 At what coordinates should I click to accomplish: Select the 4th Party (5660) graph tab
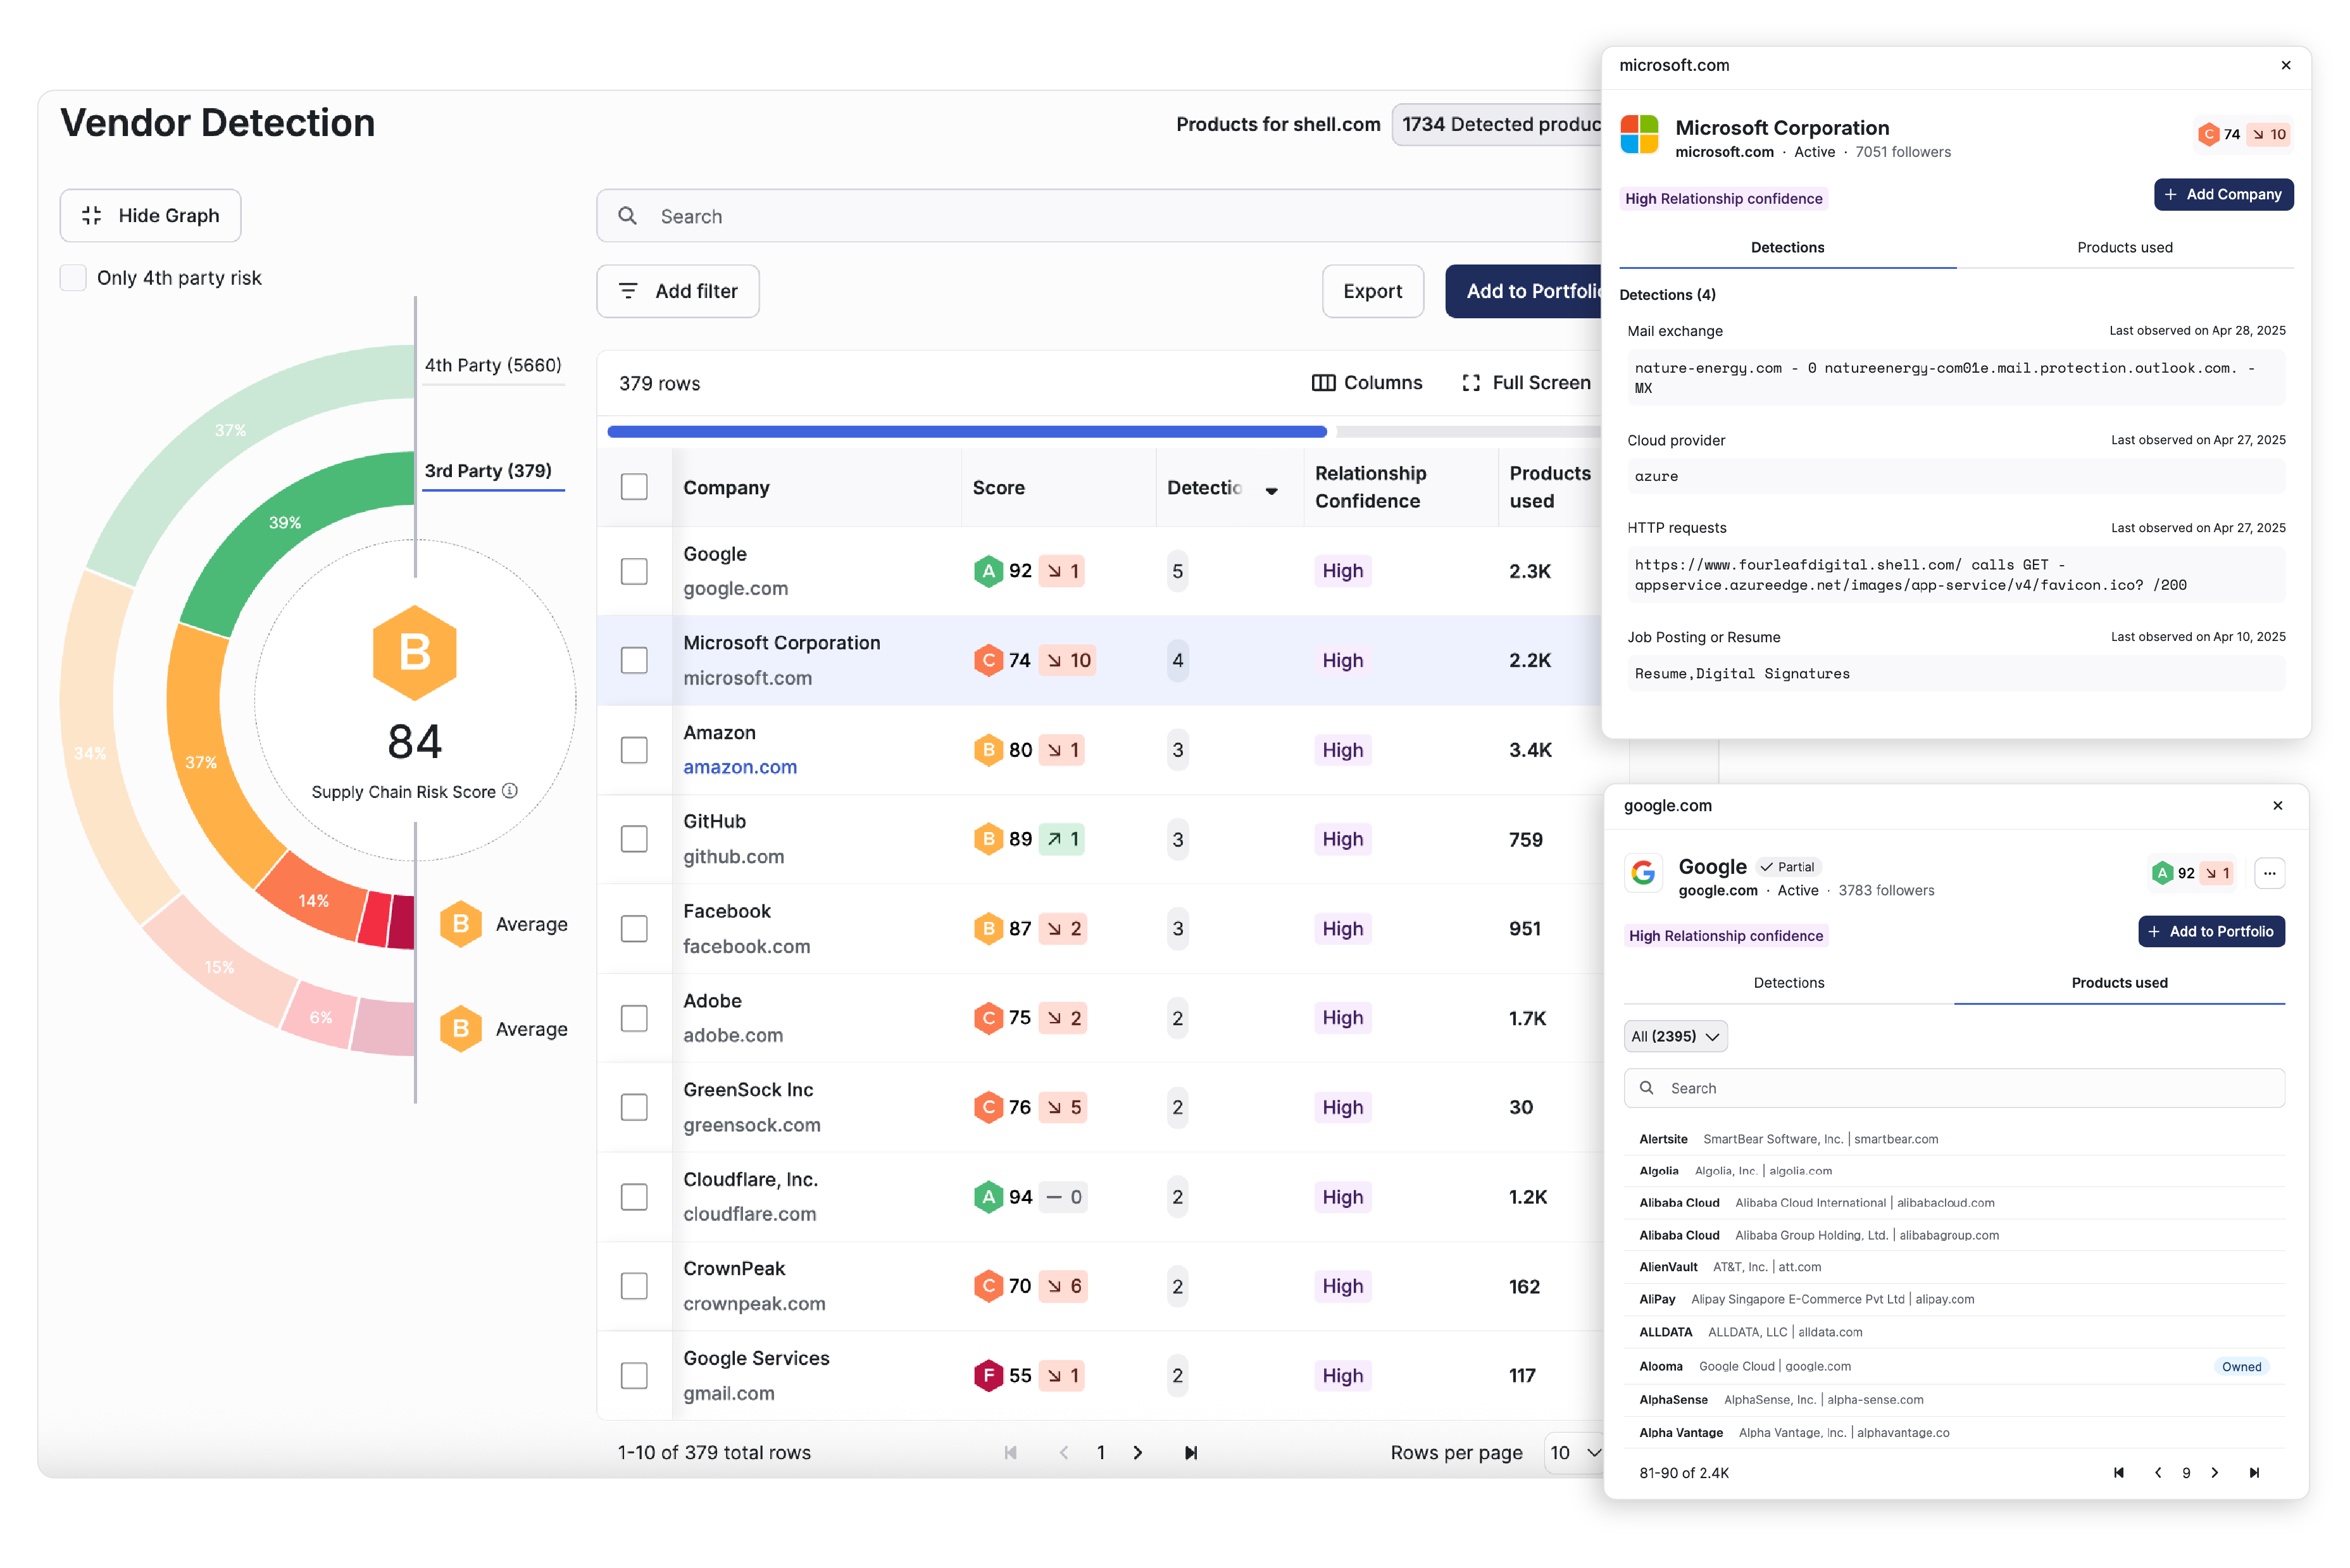point(493,365)
